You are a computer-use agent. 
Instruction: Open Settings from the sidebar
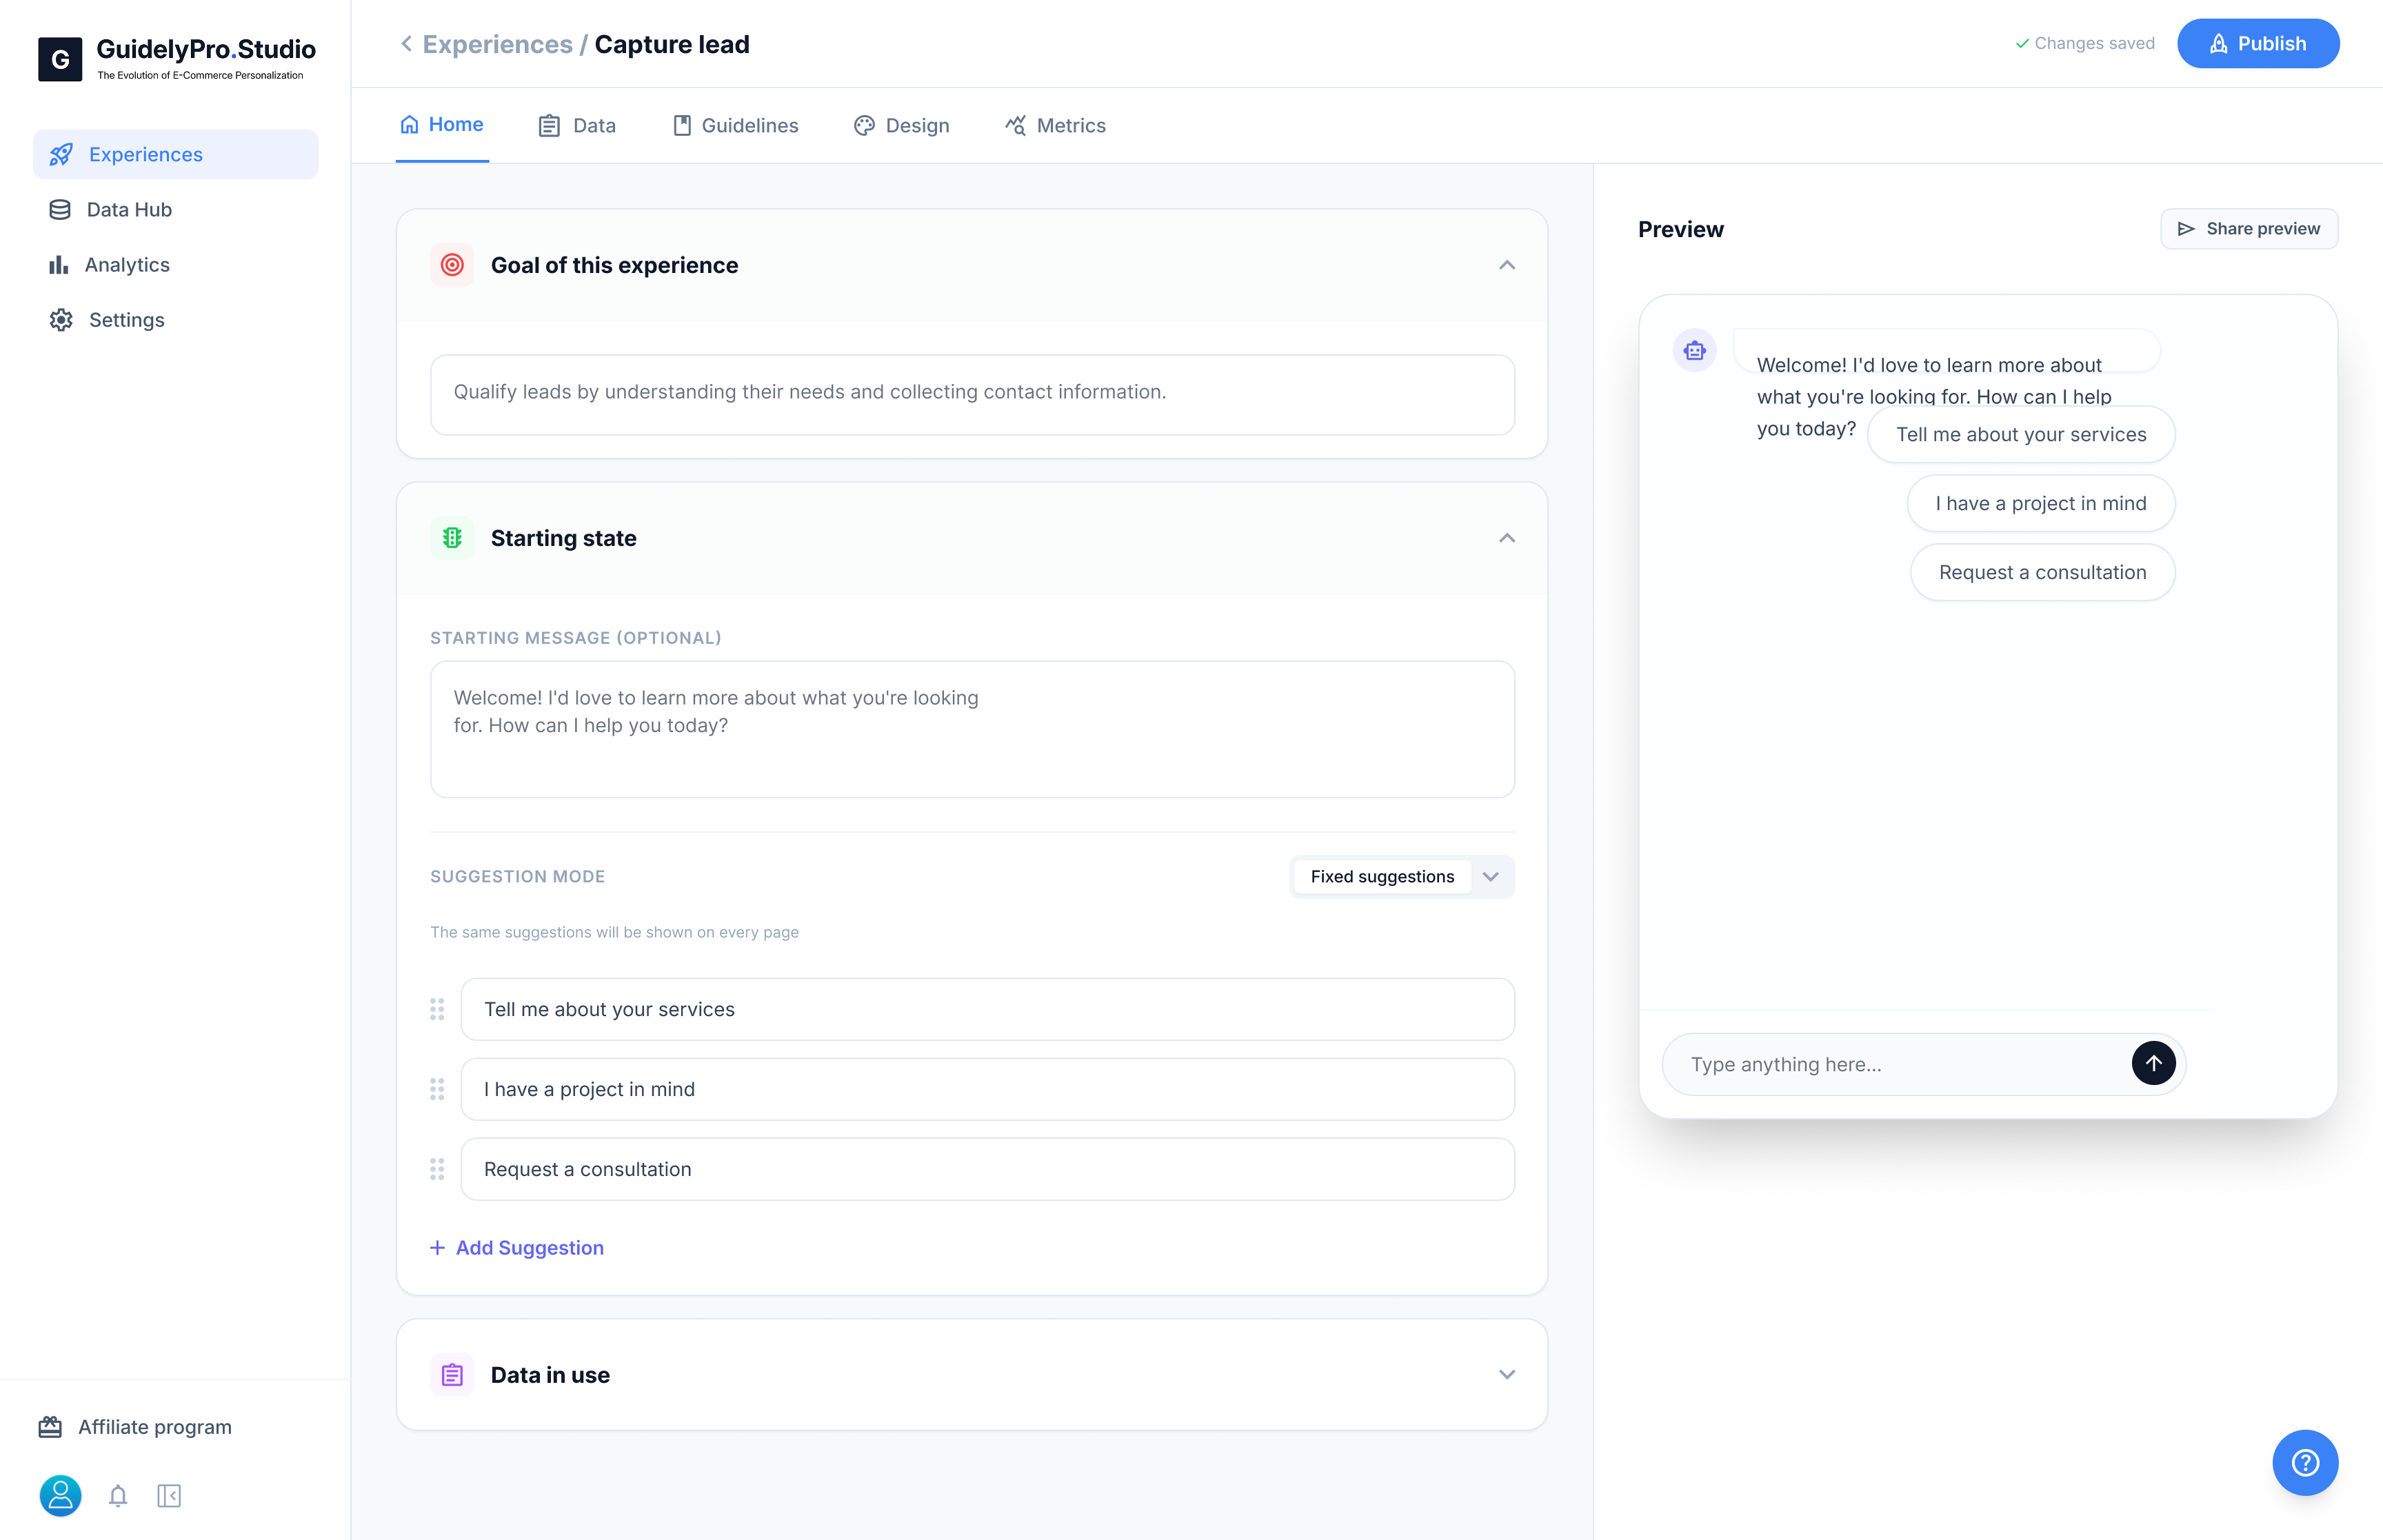[126, 319]
